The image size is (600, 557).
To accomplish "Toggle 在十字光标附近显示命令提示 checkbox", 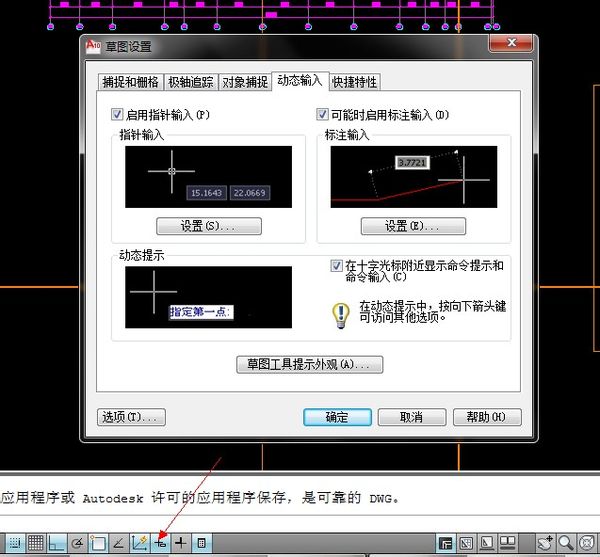I will pyautogui.click(x=336, y=265).
